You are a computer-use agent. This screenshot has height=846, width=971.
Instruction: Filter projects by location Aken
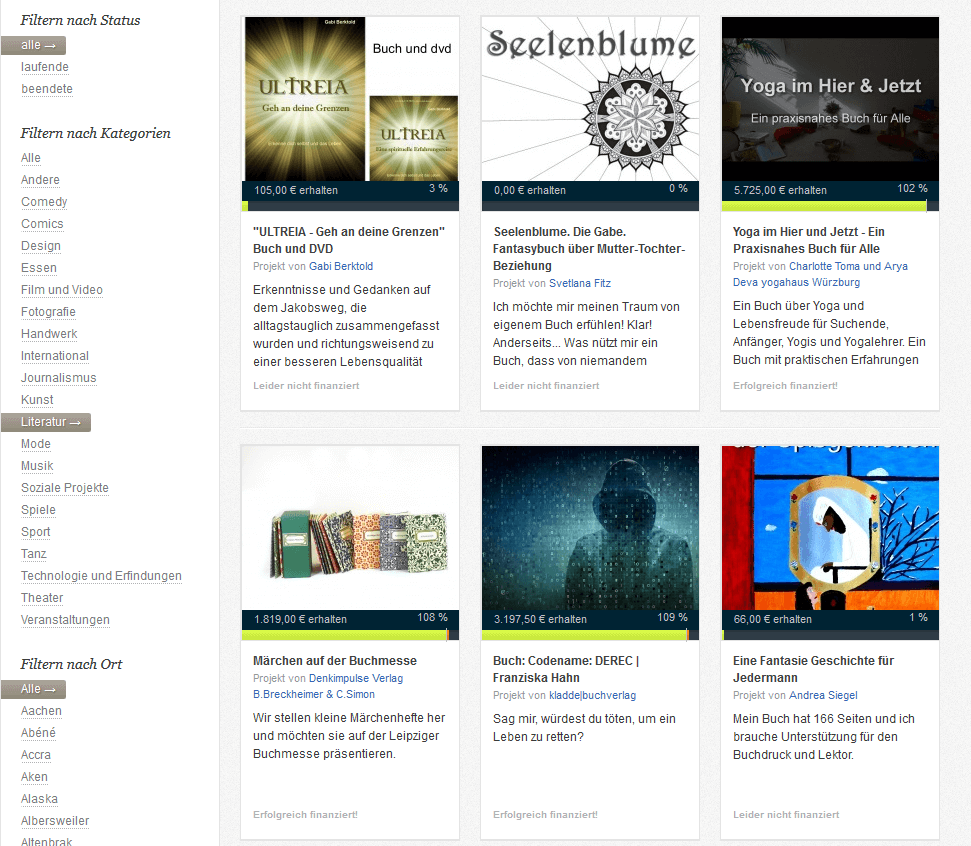click(x=34, y=777)
